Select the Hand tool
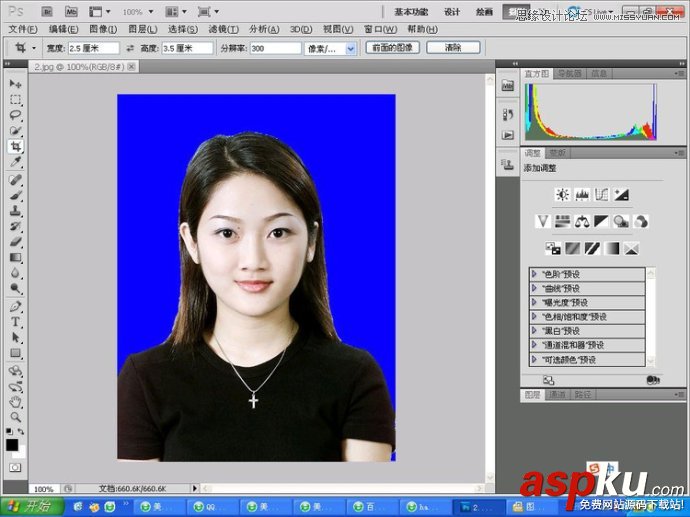The height and width of the screenshot is (517, 690). point(15,401)
